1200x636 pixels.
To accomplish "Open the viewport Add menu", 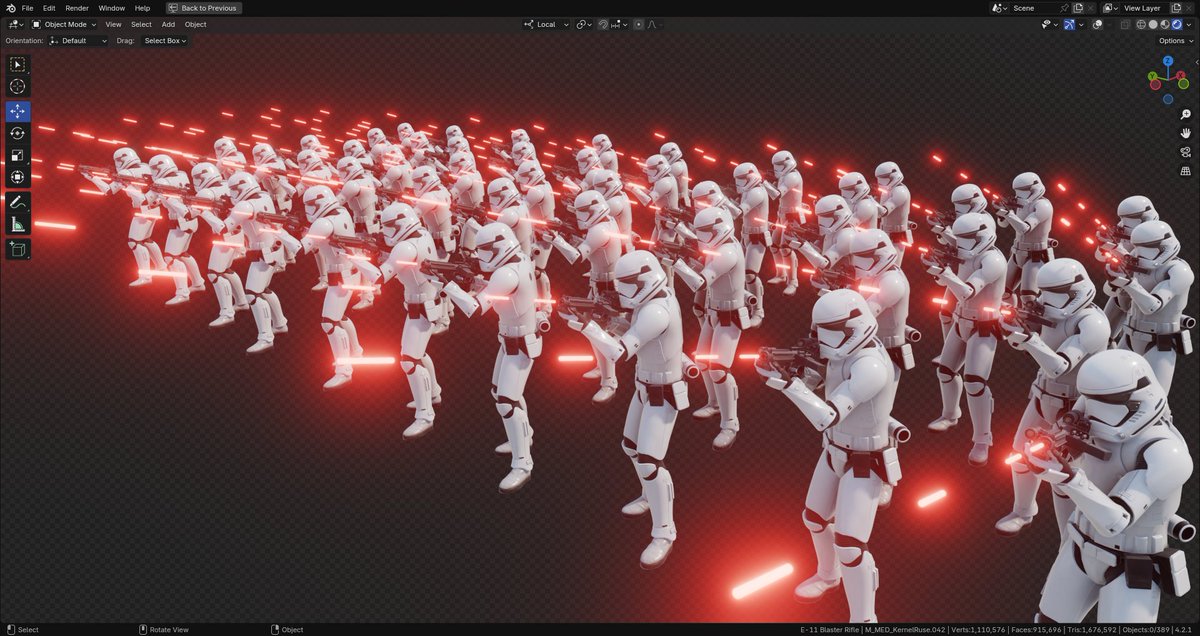I will pos(168,24).
